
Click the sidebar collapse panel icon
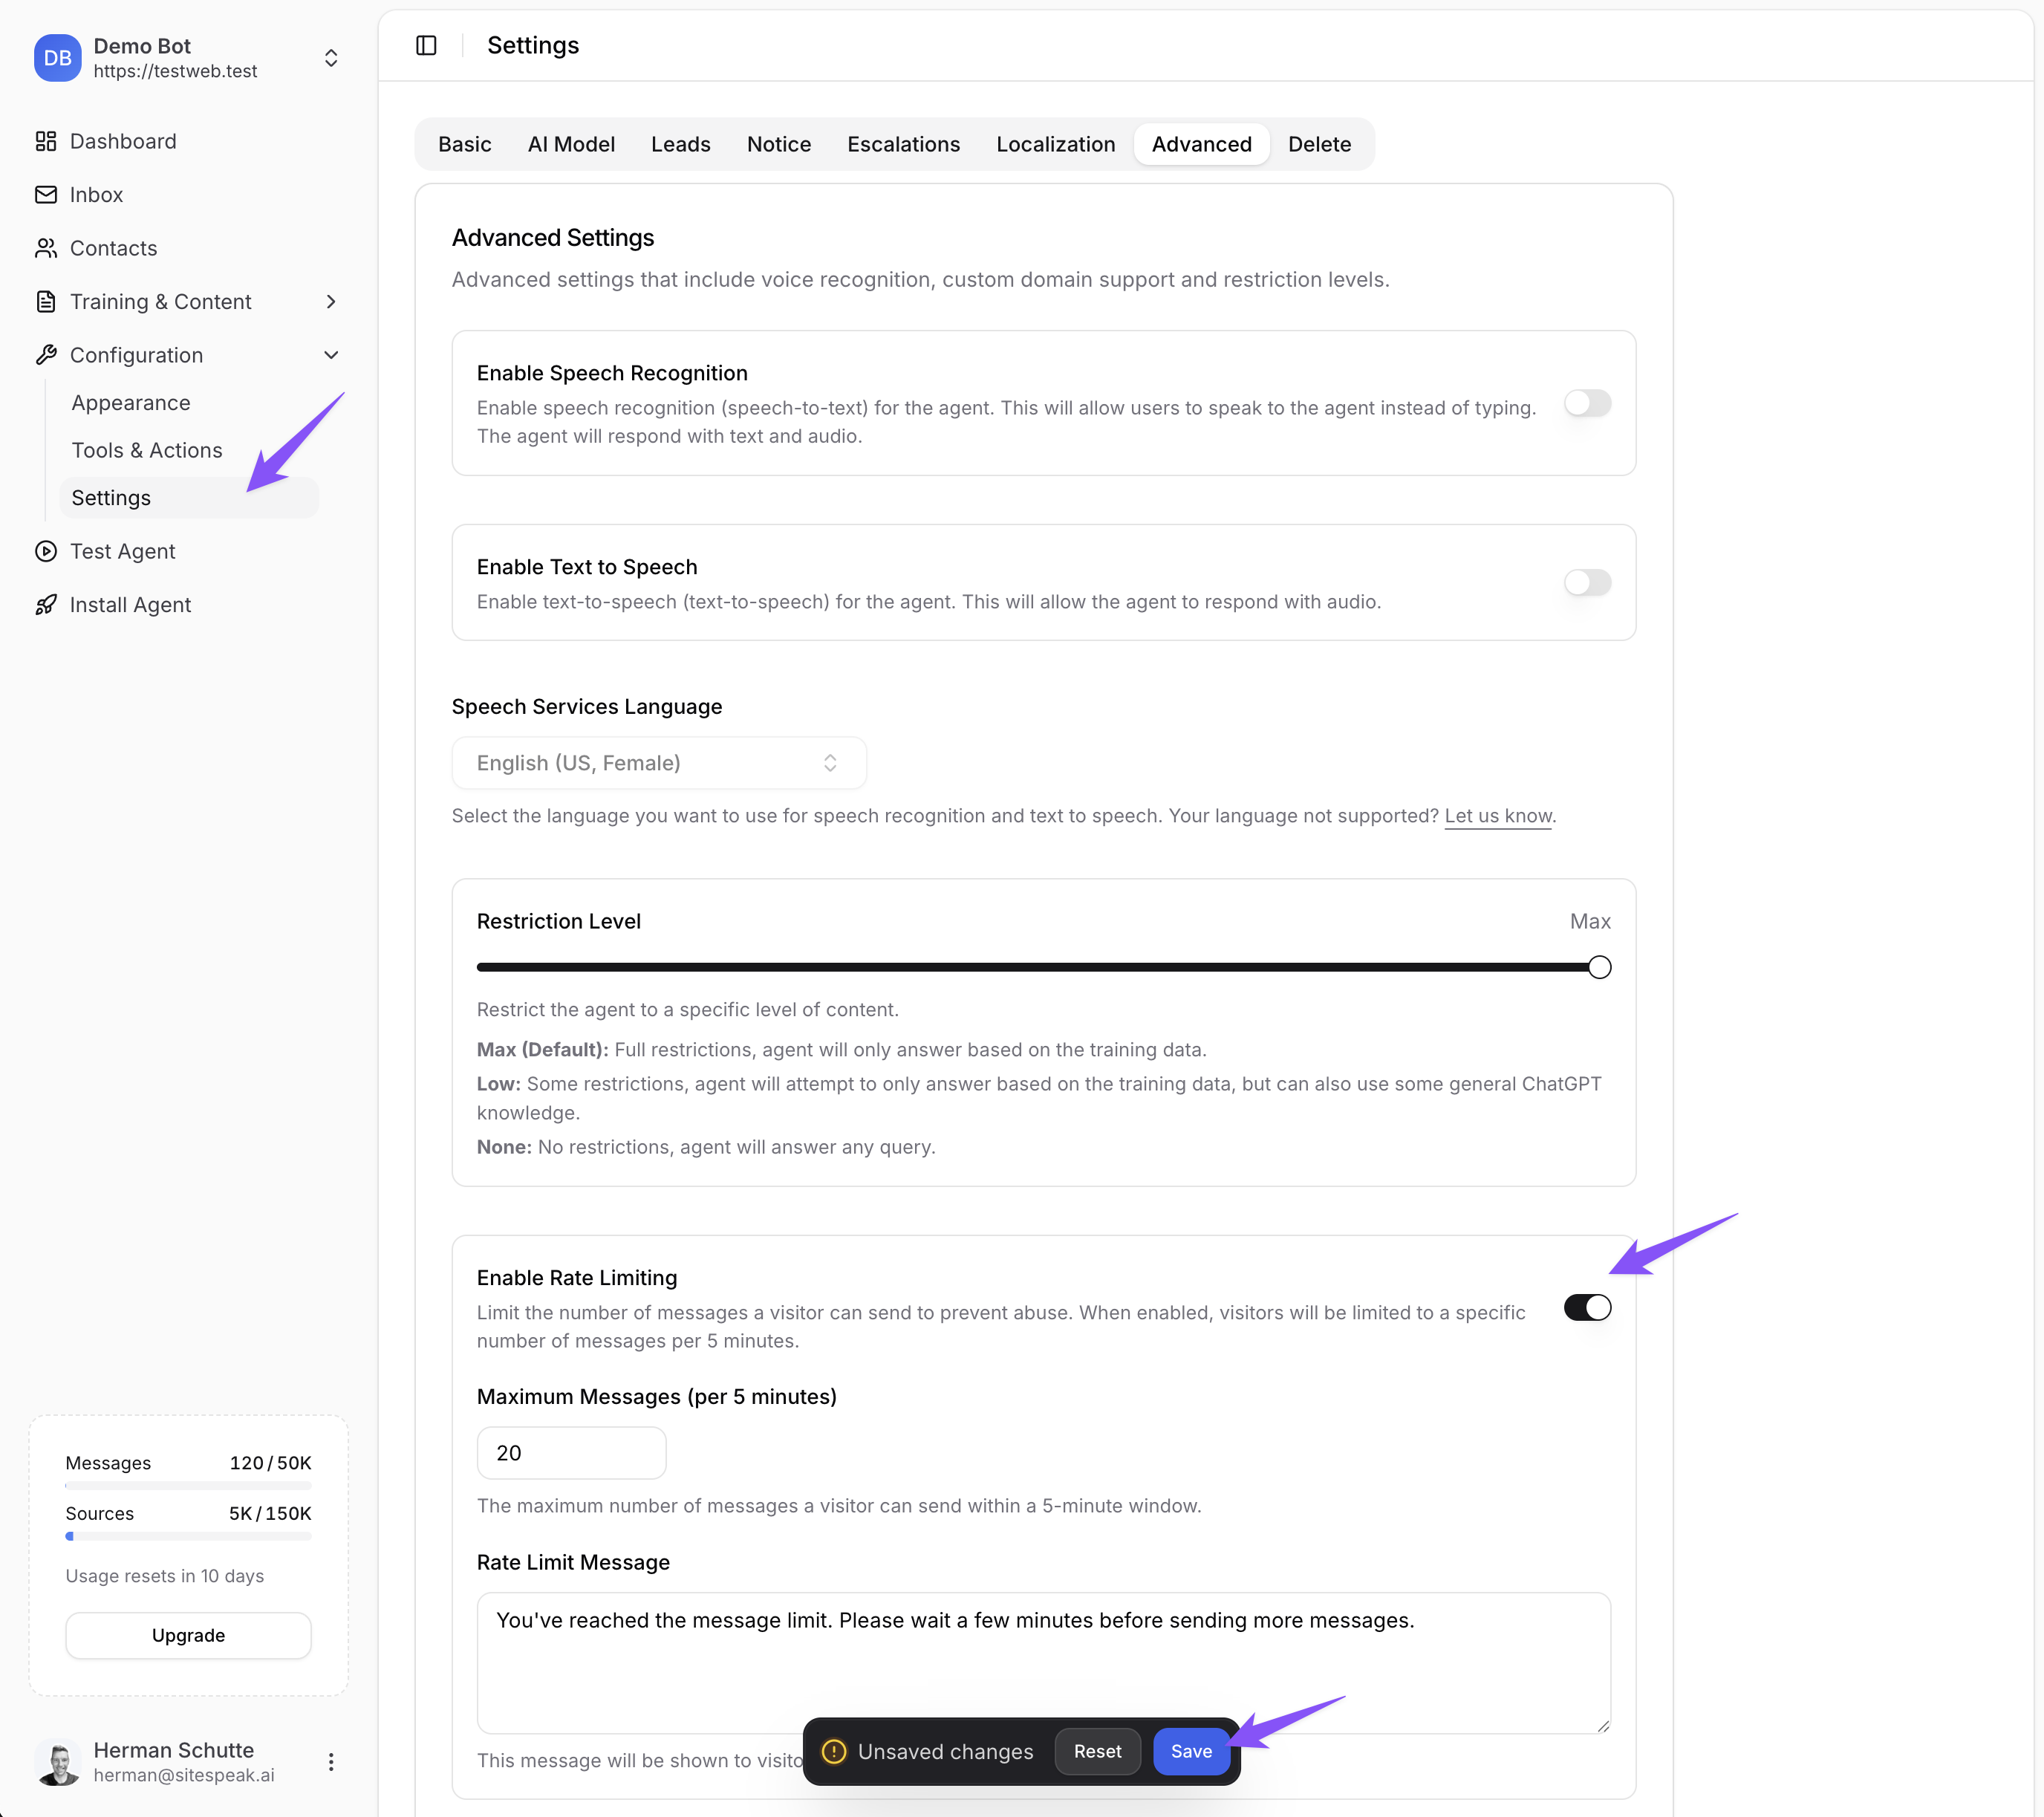tap(426, 45)
